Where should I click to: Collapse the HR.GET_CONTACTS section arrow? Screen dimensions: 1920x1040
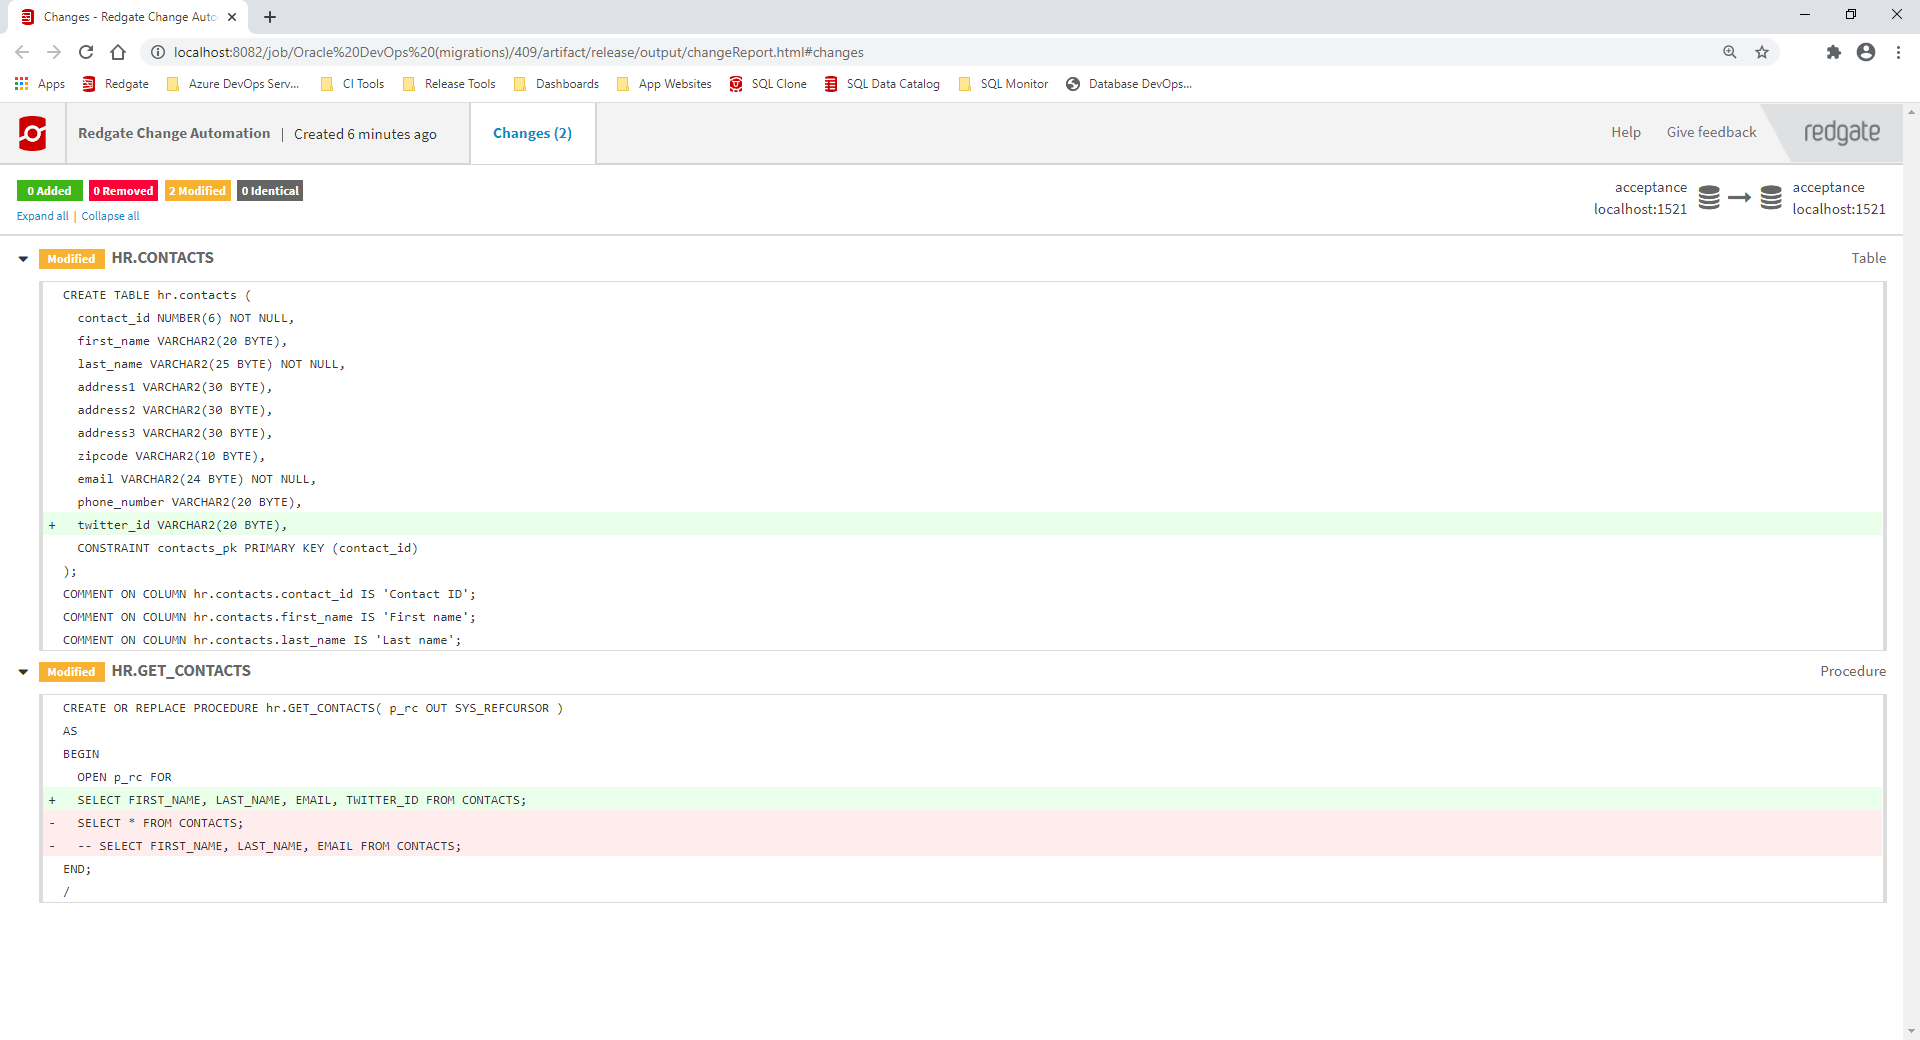(x=23, y=672)
